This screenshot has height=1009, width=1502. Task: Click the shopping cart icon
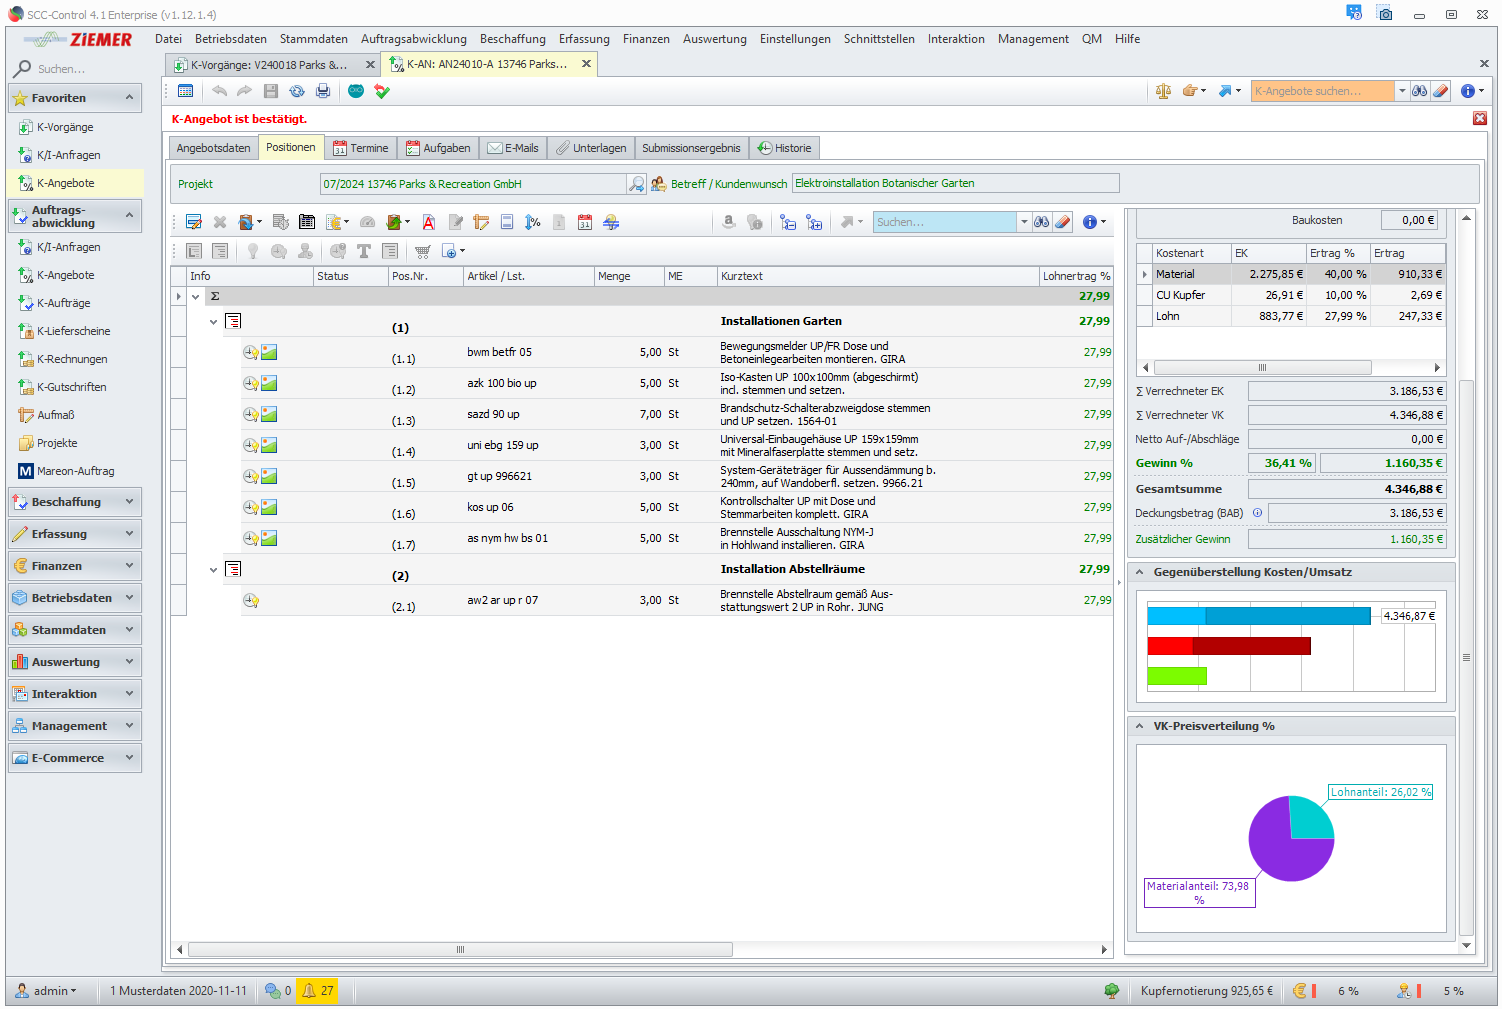click(x=423, y=251)
